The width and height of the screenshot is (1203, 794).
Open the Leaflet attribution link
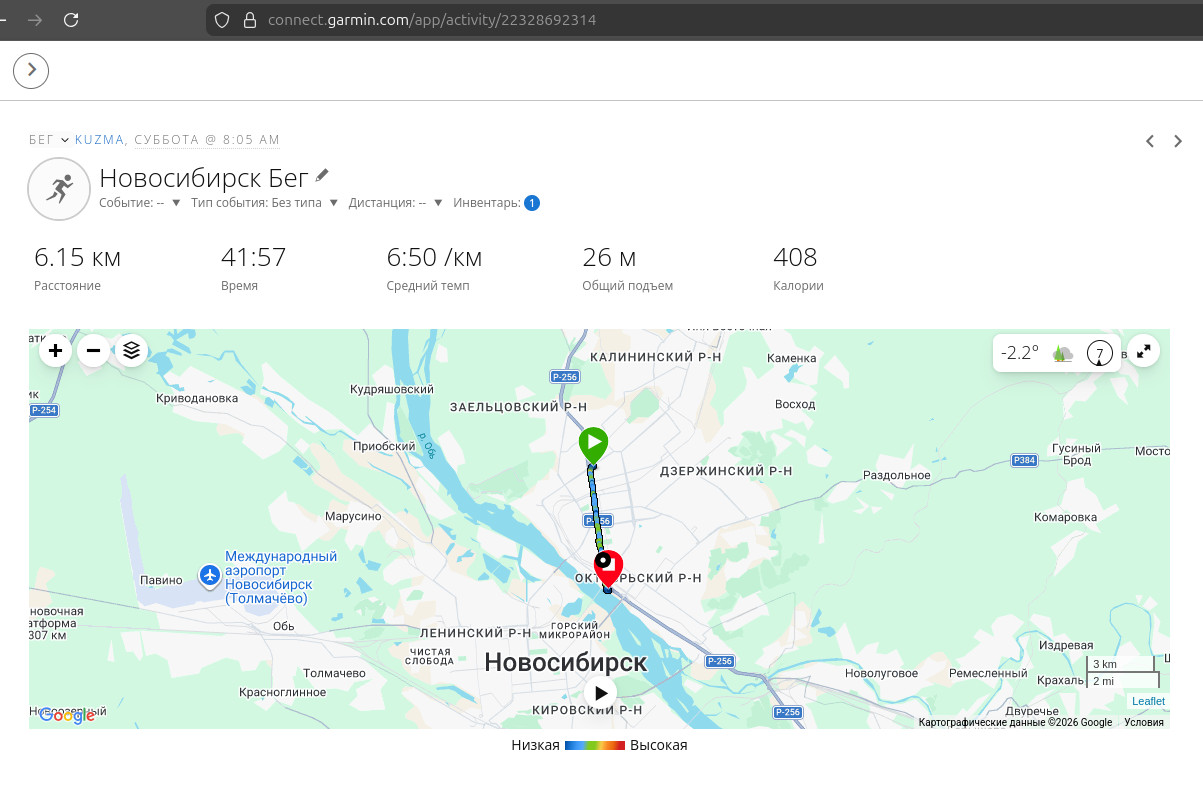pos(1148,701)
